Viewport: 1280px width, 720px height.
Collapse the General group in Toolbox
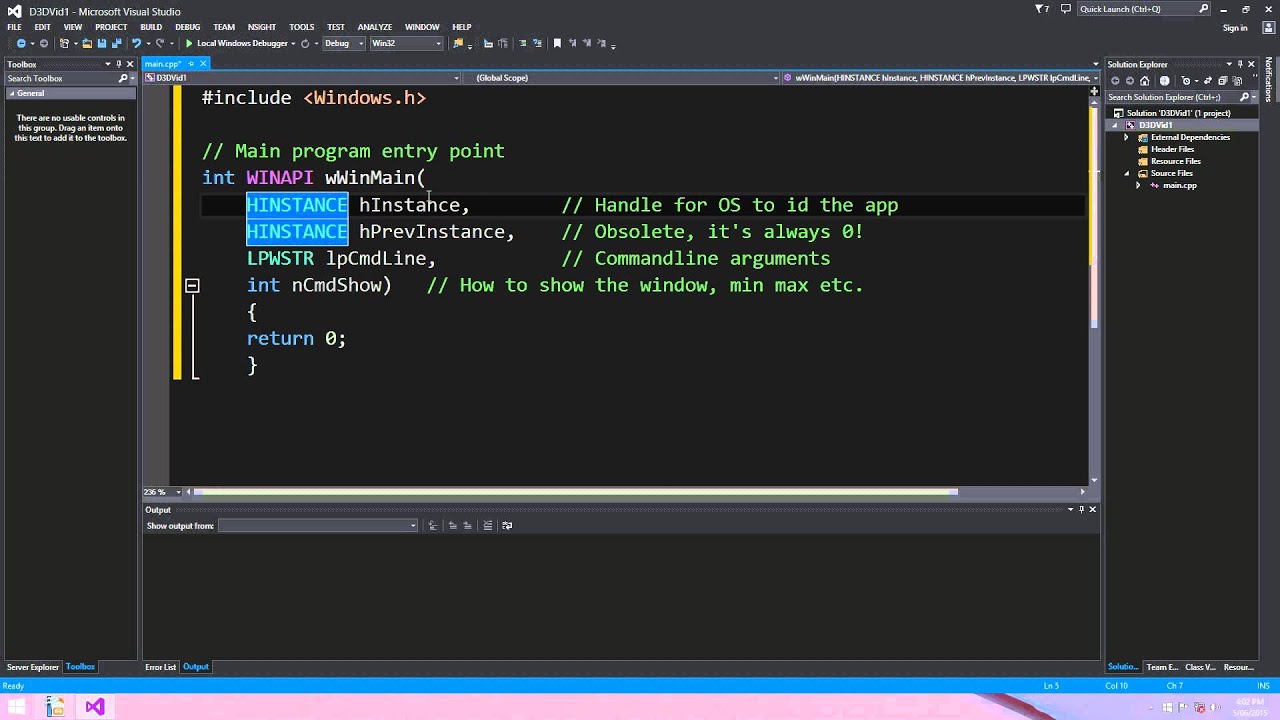[11, 93]
